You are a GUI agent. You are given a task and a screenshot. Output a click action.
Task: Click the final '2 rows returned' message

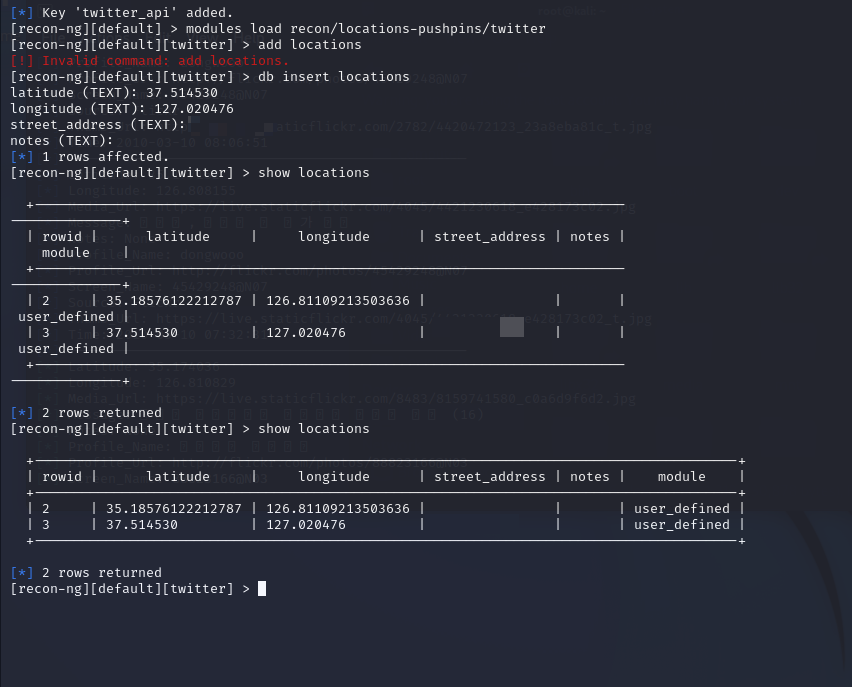102,573
